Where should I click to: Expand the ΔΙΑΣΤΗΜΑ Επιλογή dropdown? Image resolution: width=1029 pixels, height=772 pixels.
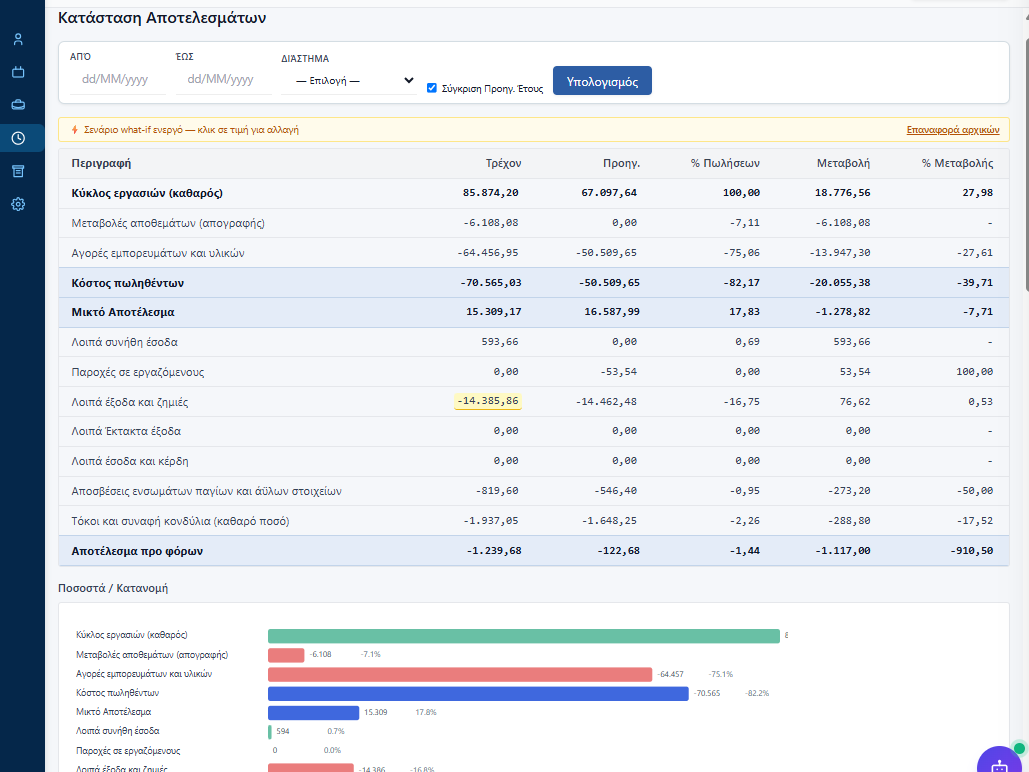point(349,81)
